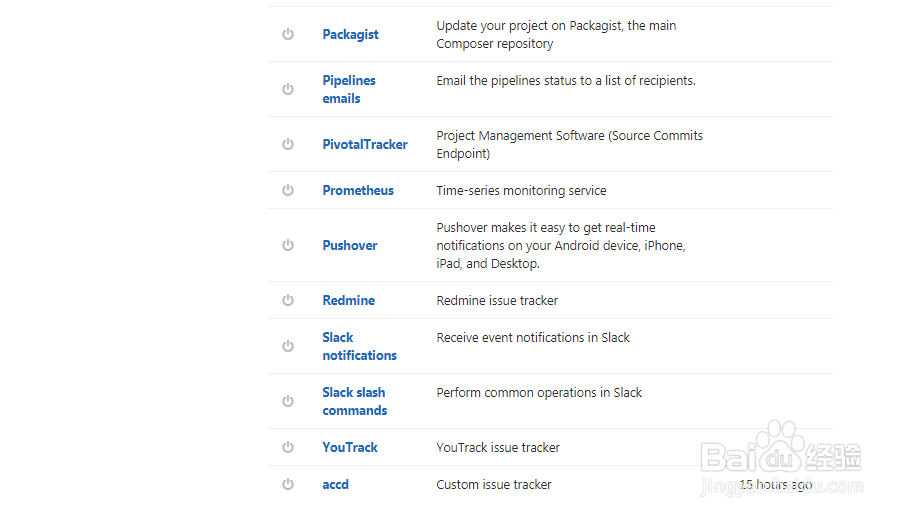Click the Redmine power status icon
Image resolution: width=913 pixels, height=517 pixels.
(288, 300)
